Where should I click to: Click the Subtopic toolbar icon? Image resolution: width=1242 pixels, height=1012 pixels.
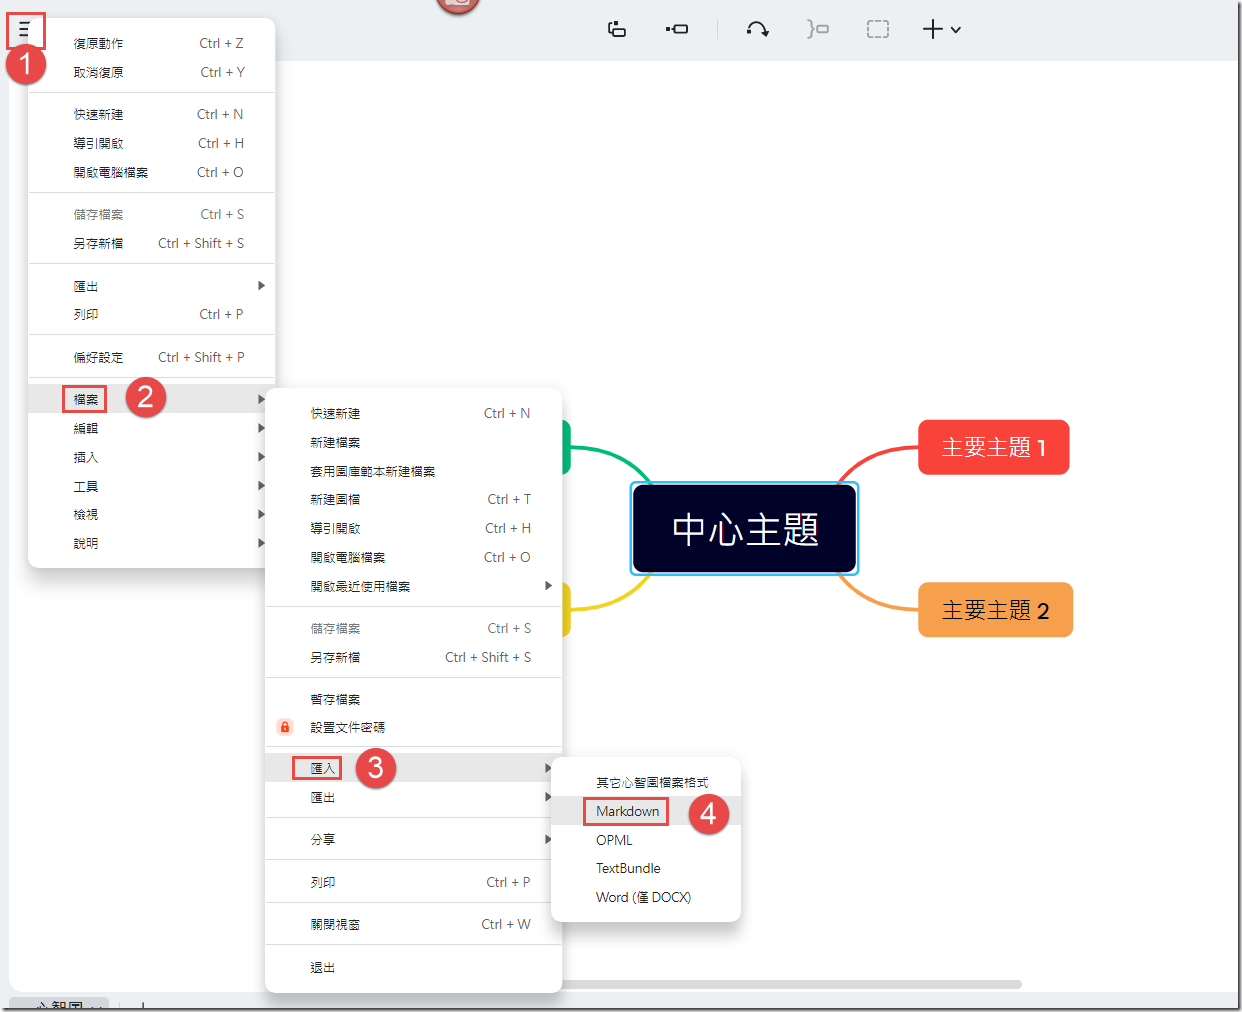pyautogui.click(x=677, y=29)
